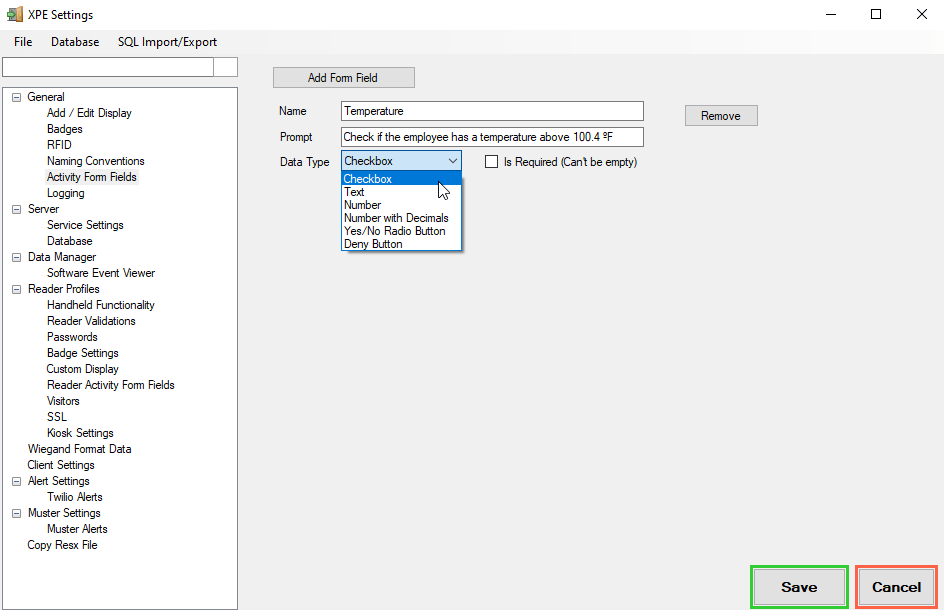Select Software Event Viewer in tree
Screen dimensions: 944x610
click(101, 273)
